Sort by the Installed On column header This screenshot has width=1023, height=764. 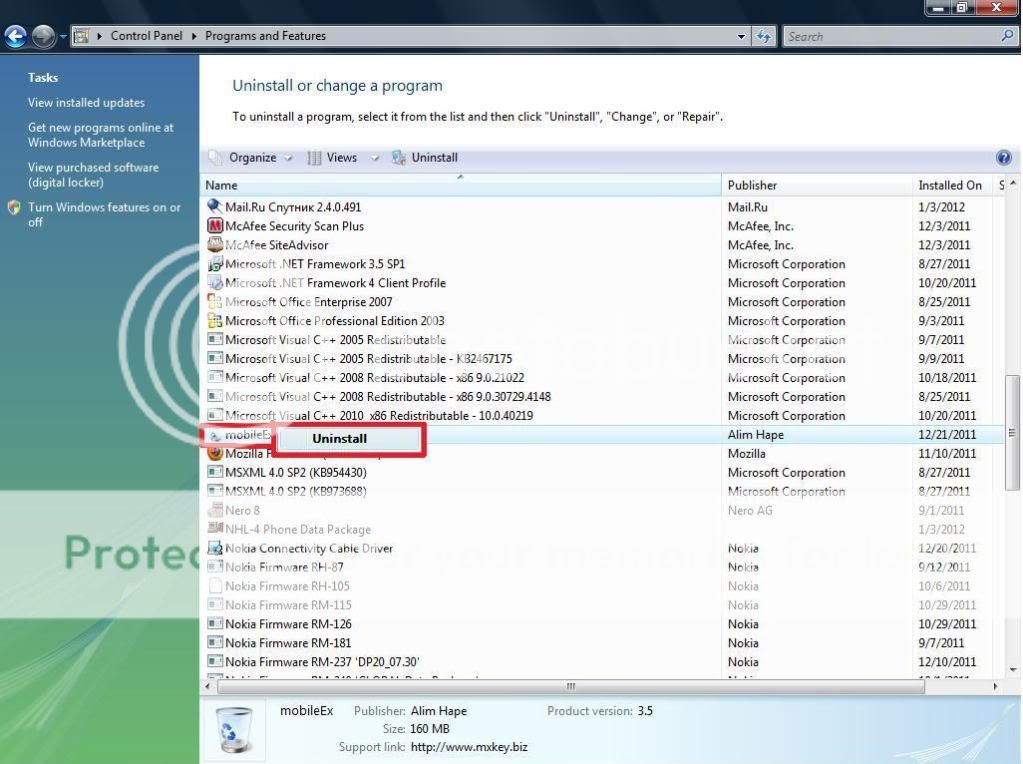[953, 185]
